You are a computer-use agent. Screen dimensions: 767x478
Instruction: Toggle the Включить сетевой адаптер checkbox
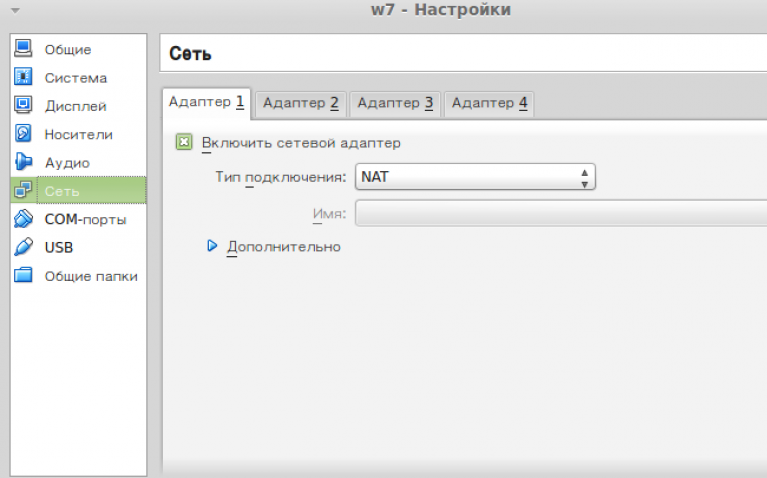184,143
